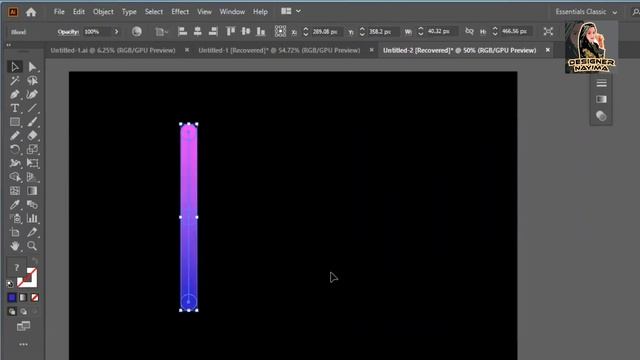Open Edit Toolbar three dots
Viewport: 640px width, 360px height.
(24, 344)
